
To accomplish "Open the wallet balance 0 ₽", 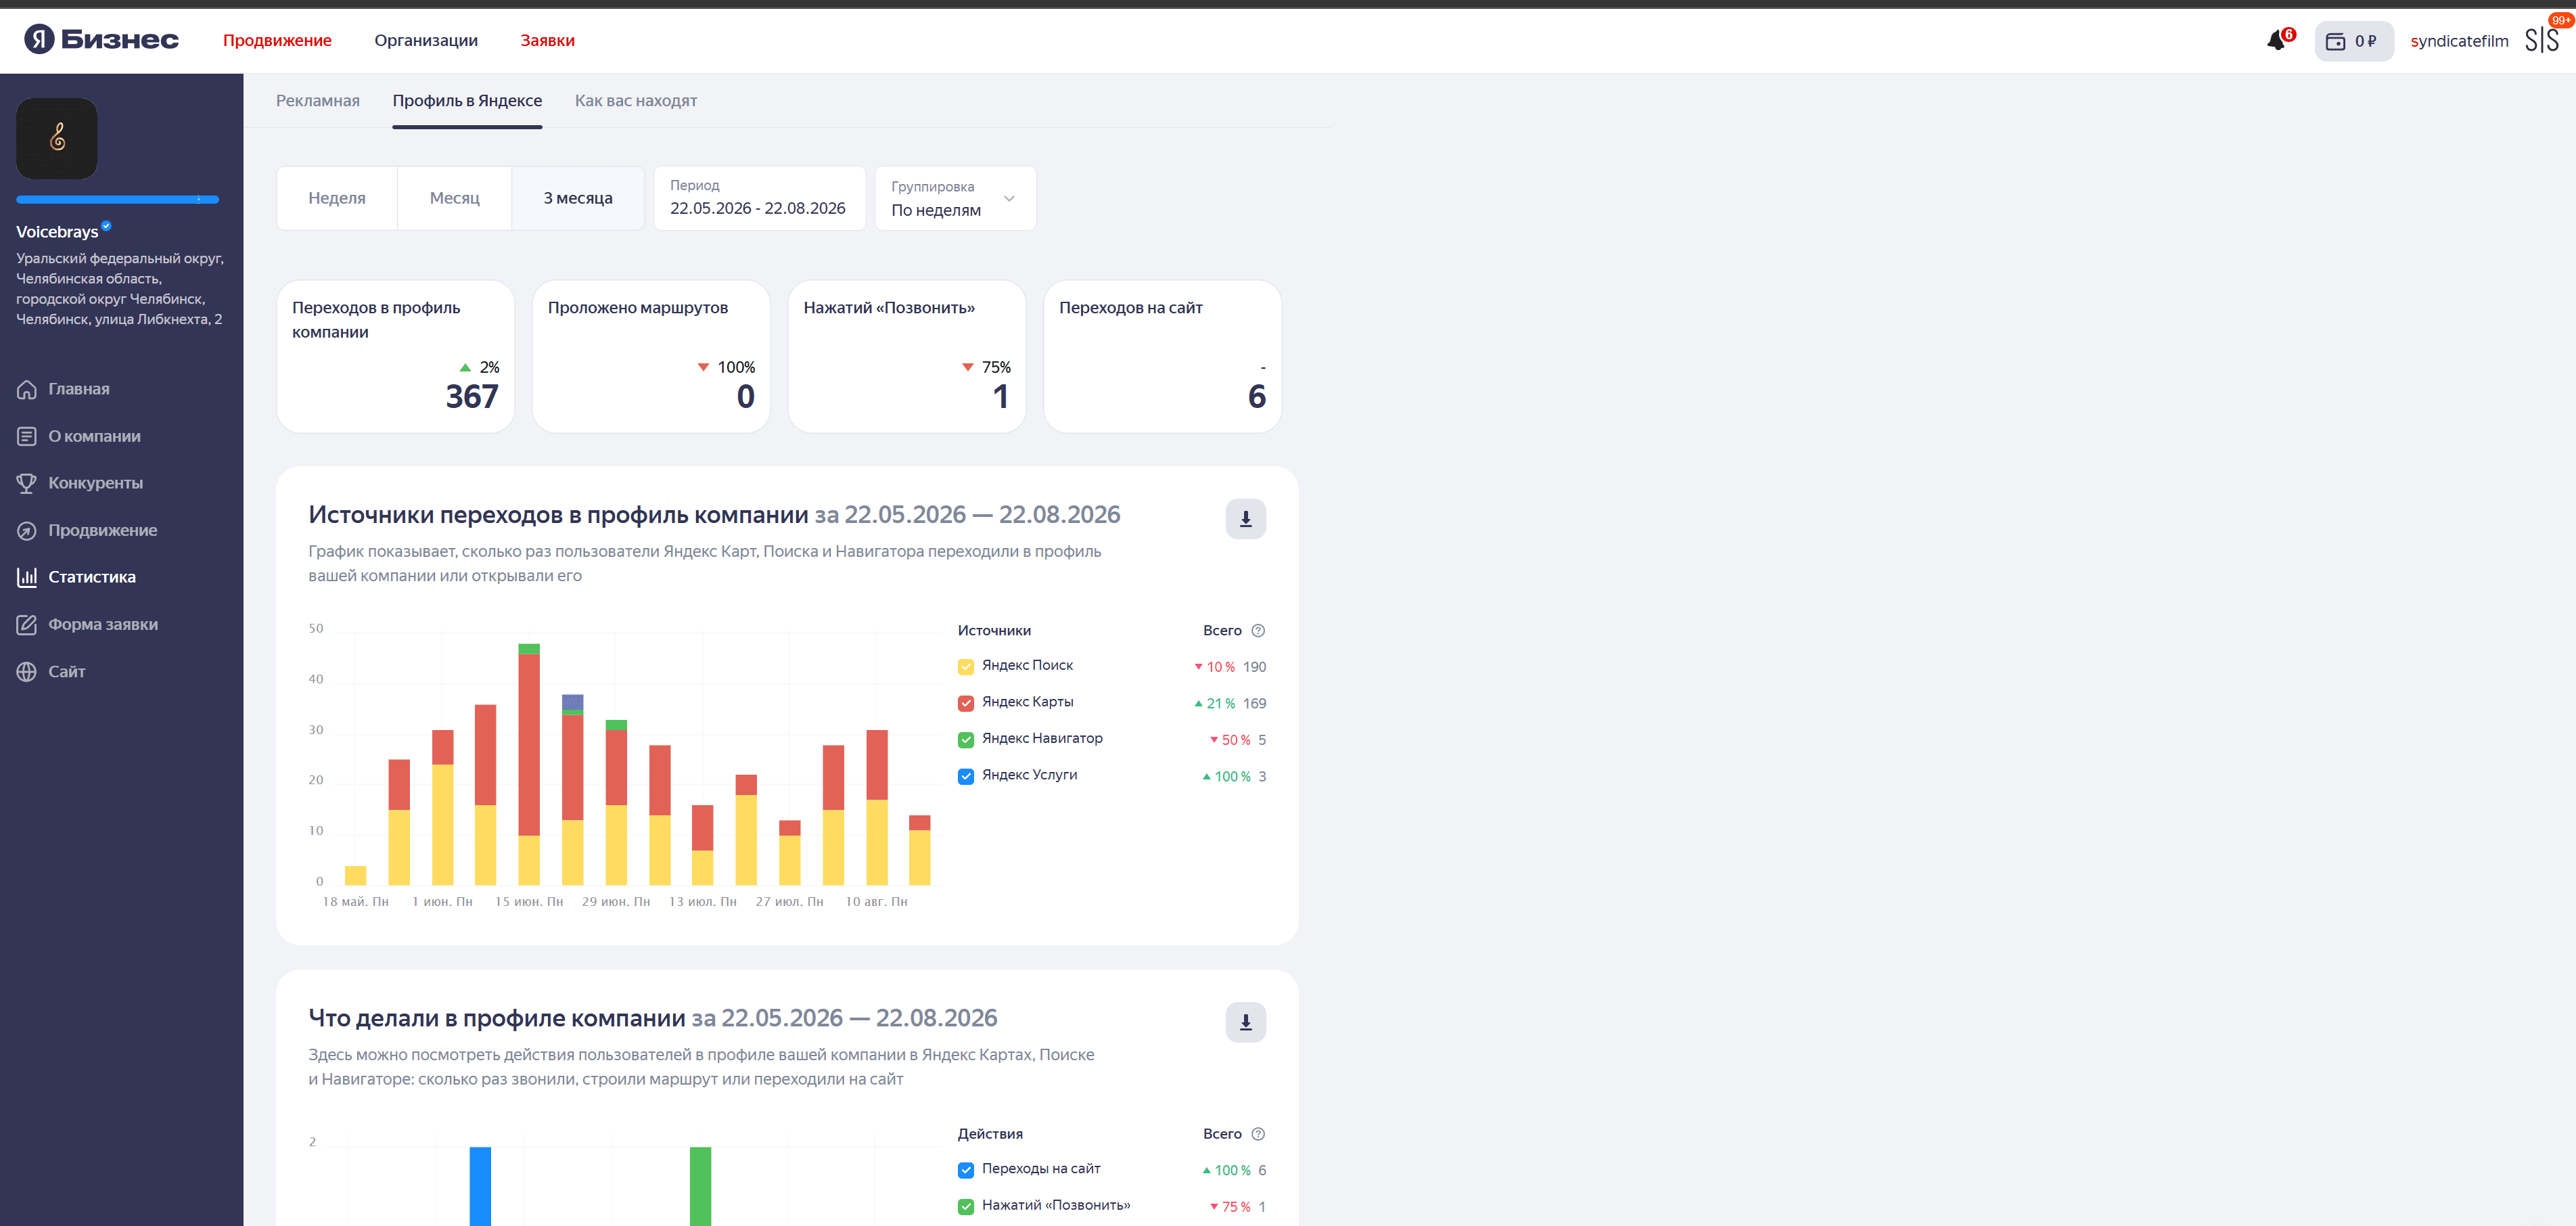I will point(2353,41).
